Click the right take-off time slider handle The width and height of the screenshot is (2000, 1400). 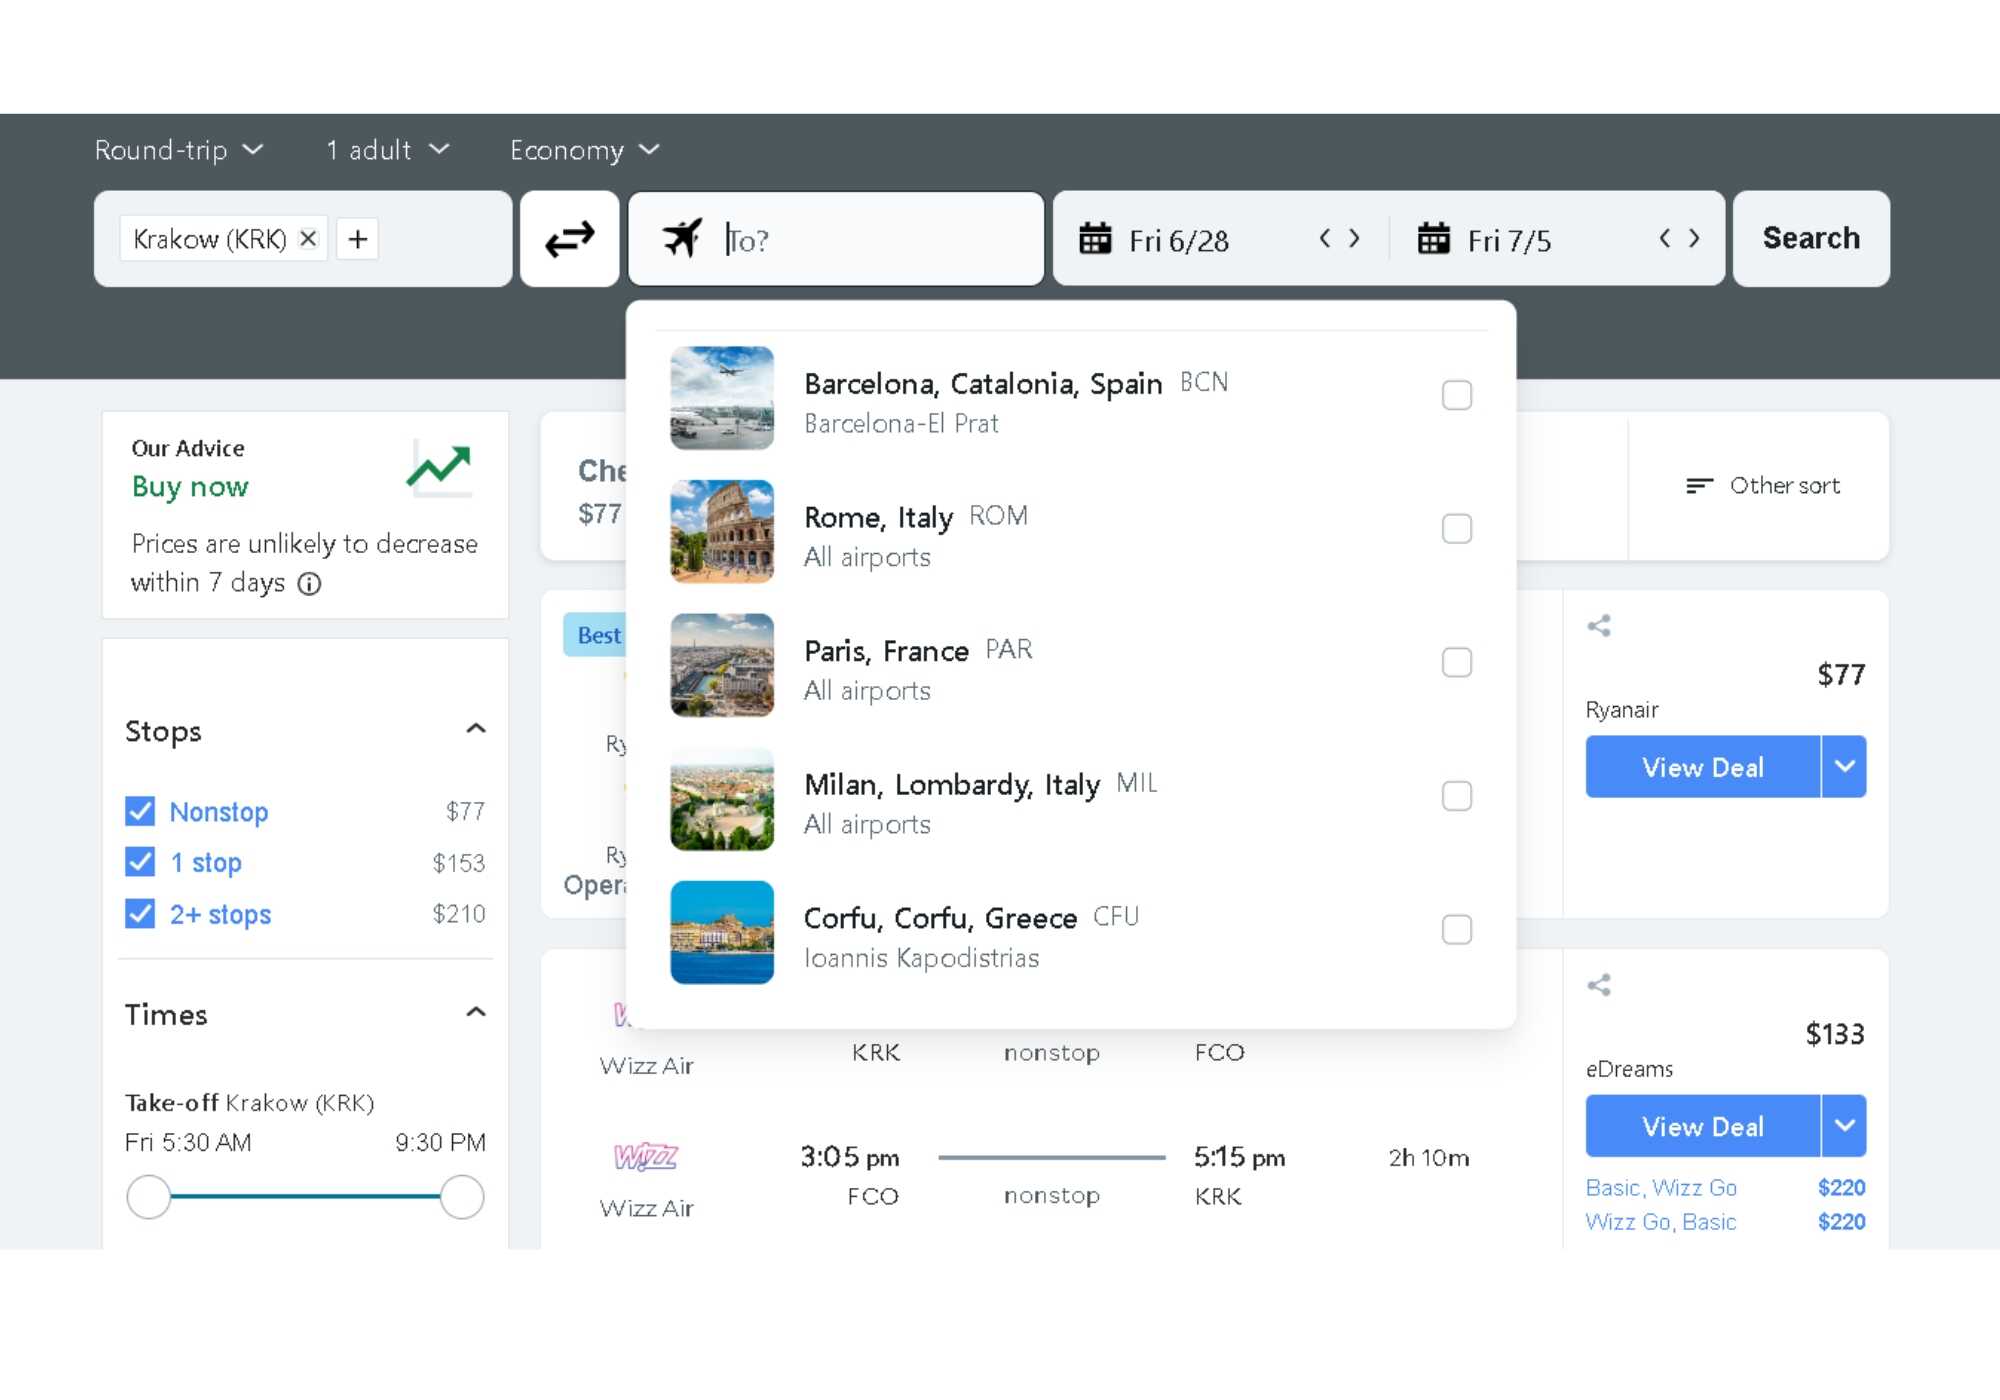462,1197
